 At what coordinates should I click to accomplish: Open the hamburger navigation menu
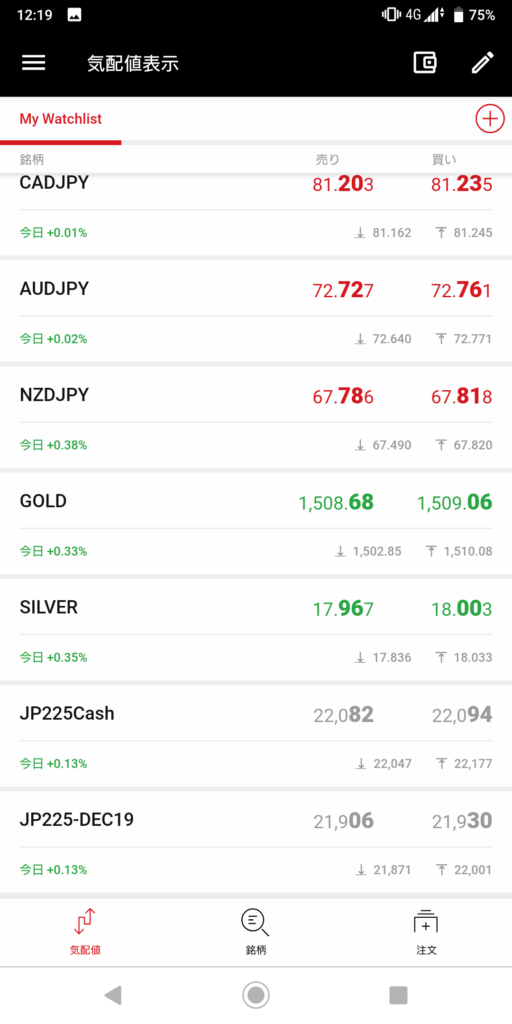pos(34,63)
